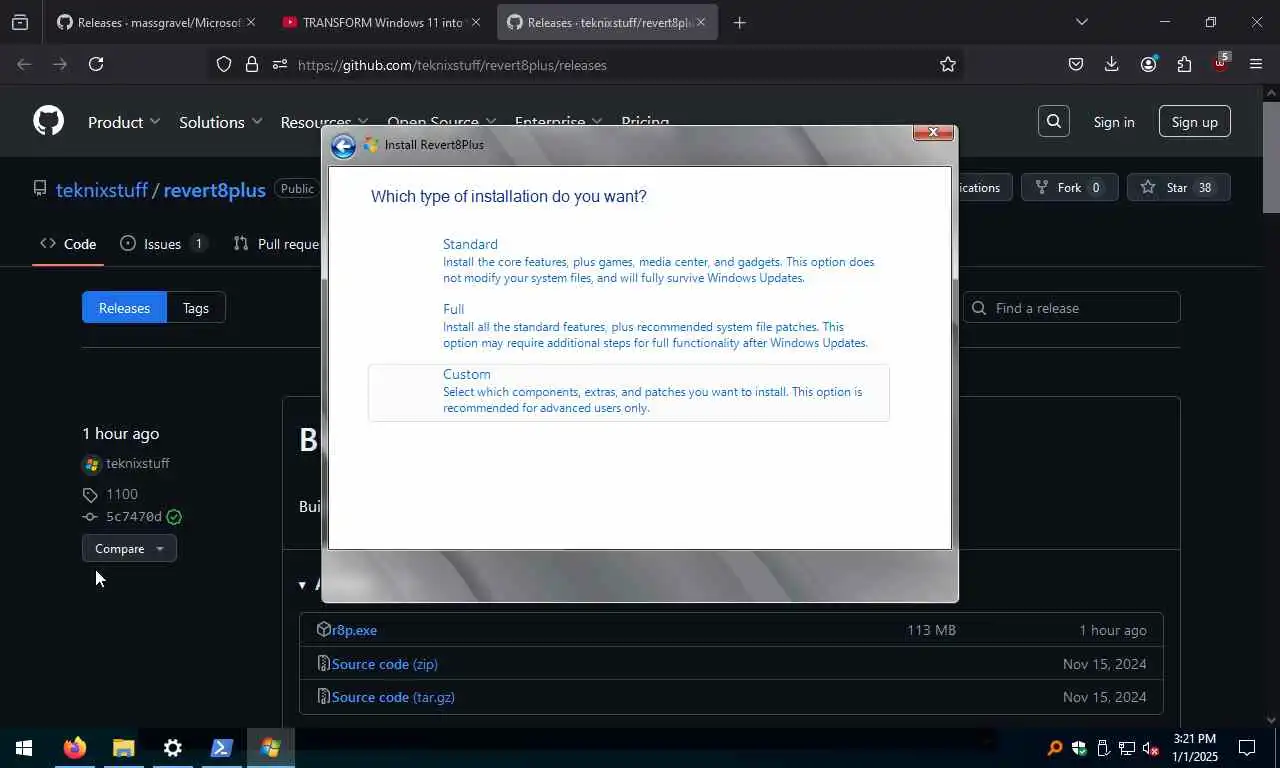The height and width of the screenshot is (768, 1280).
Task: Open the Product menu on GitHub
Action: [x=124, y=122]
